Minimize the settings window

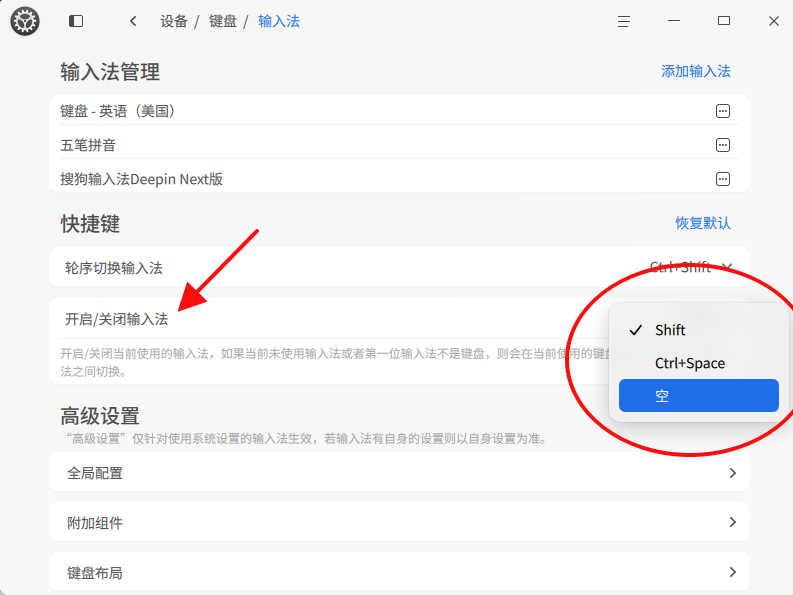click(x=674, y=21)
